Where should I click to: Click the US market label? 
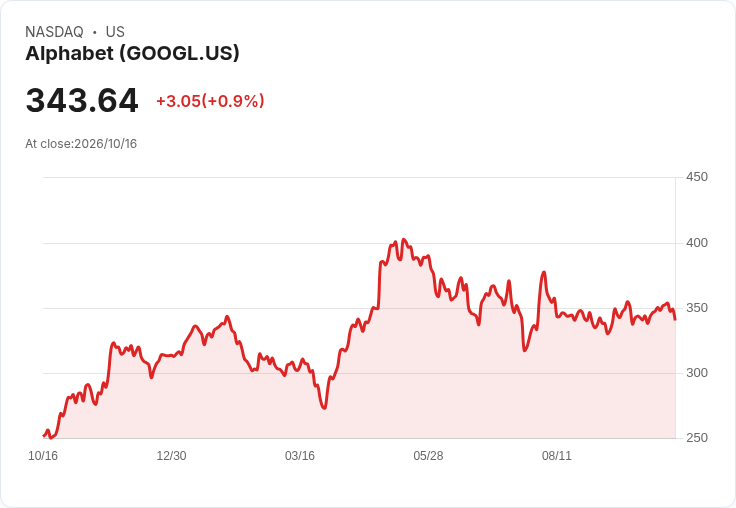(115, 32)
